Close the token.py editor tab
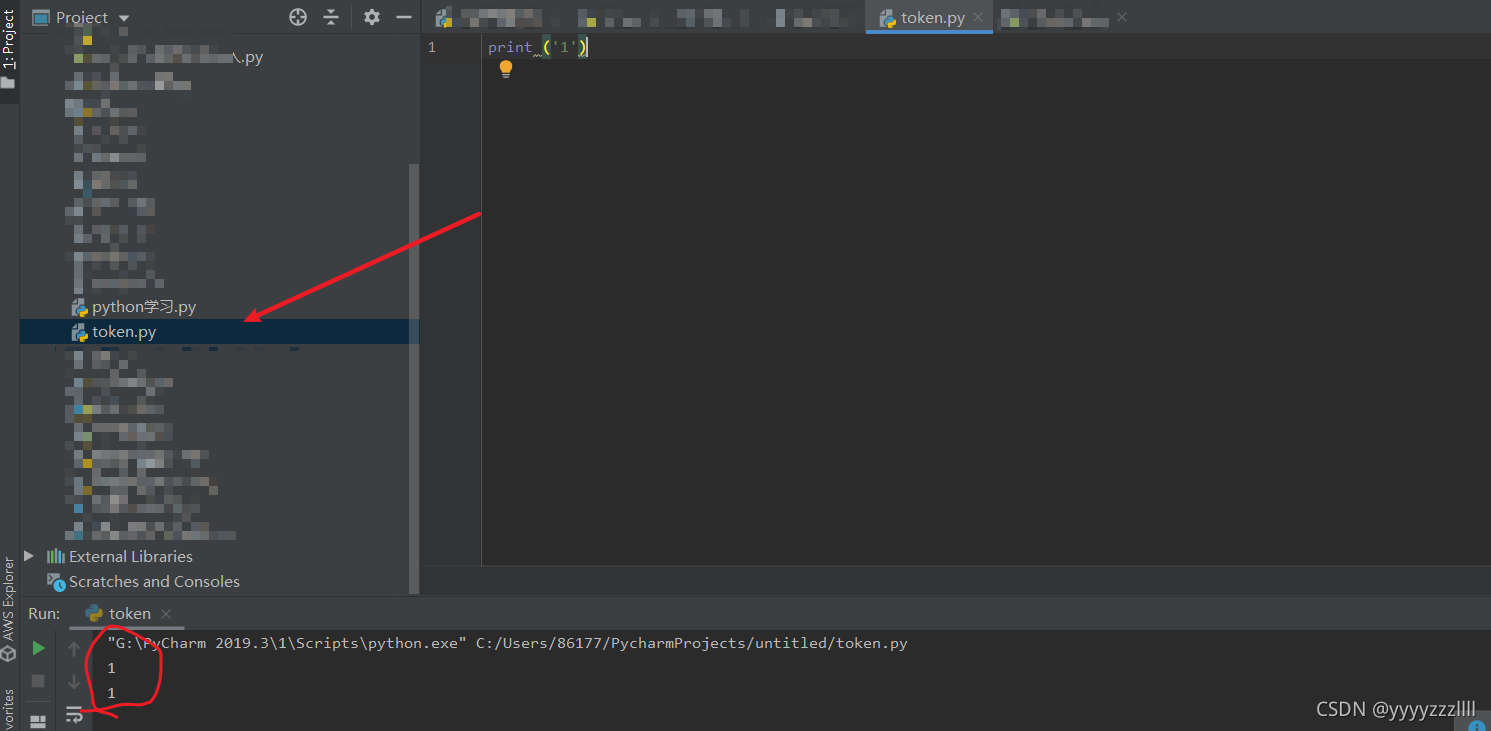This screenshot has height=731, width=1491. click(978, 17)
